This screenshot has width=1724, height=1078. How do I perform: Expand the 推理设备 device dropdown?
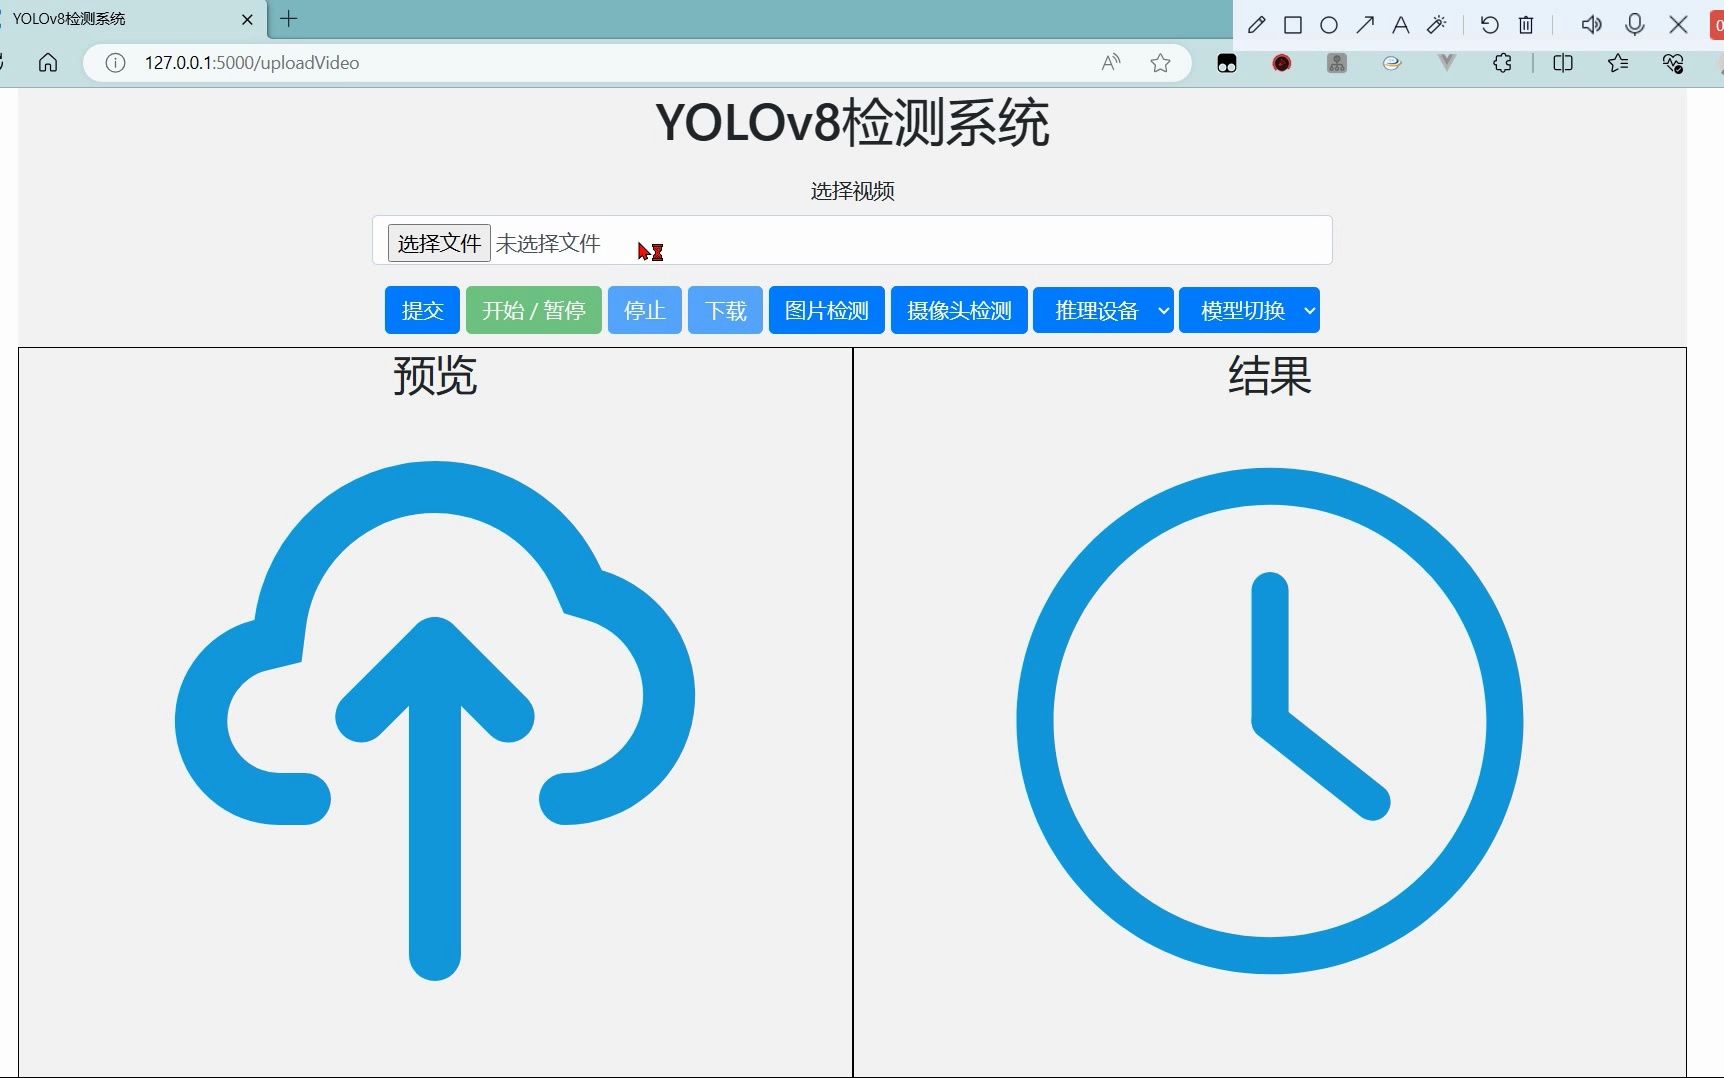click(1103, 310)
